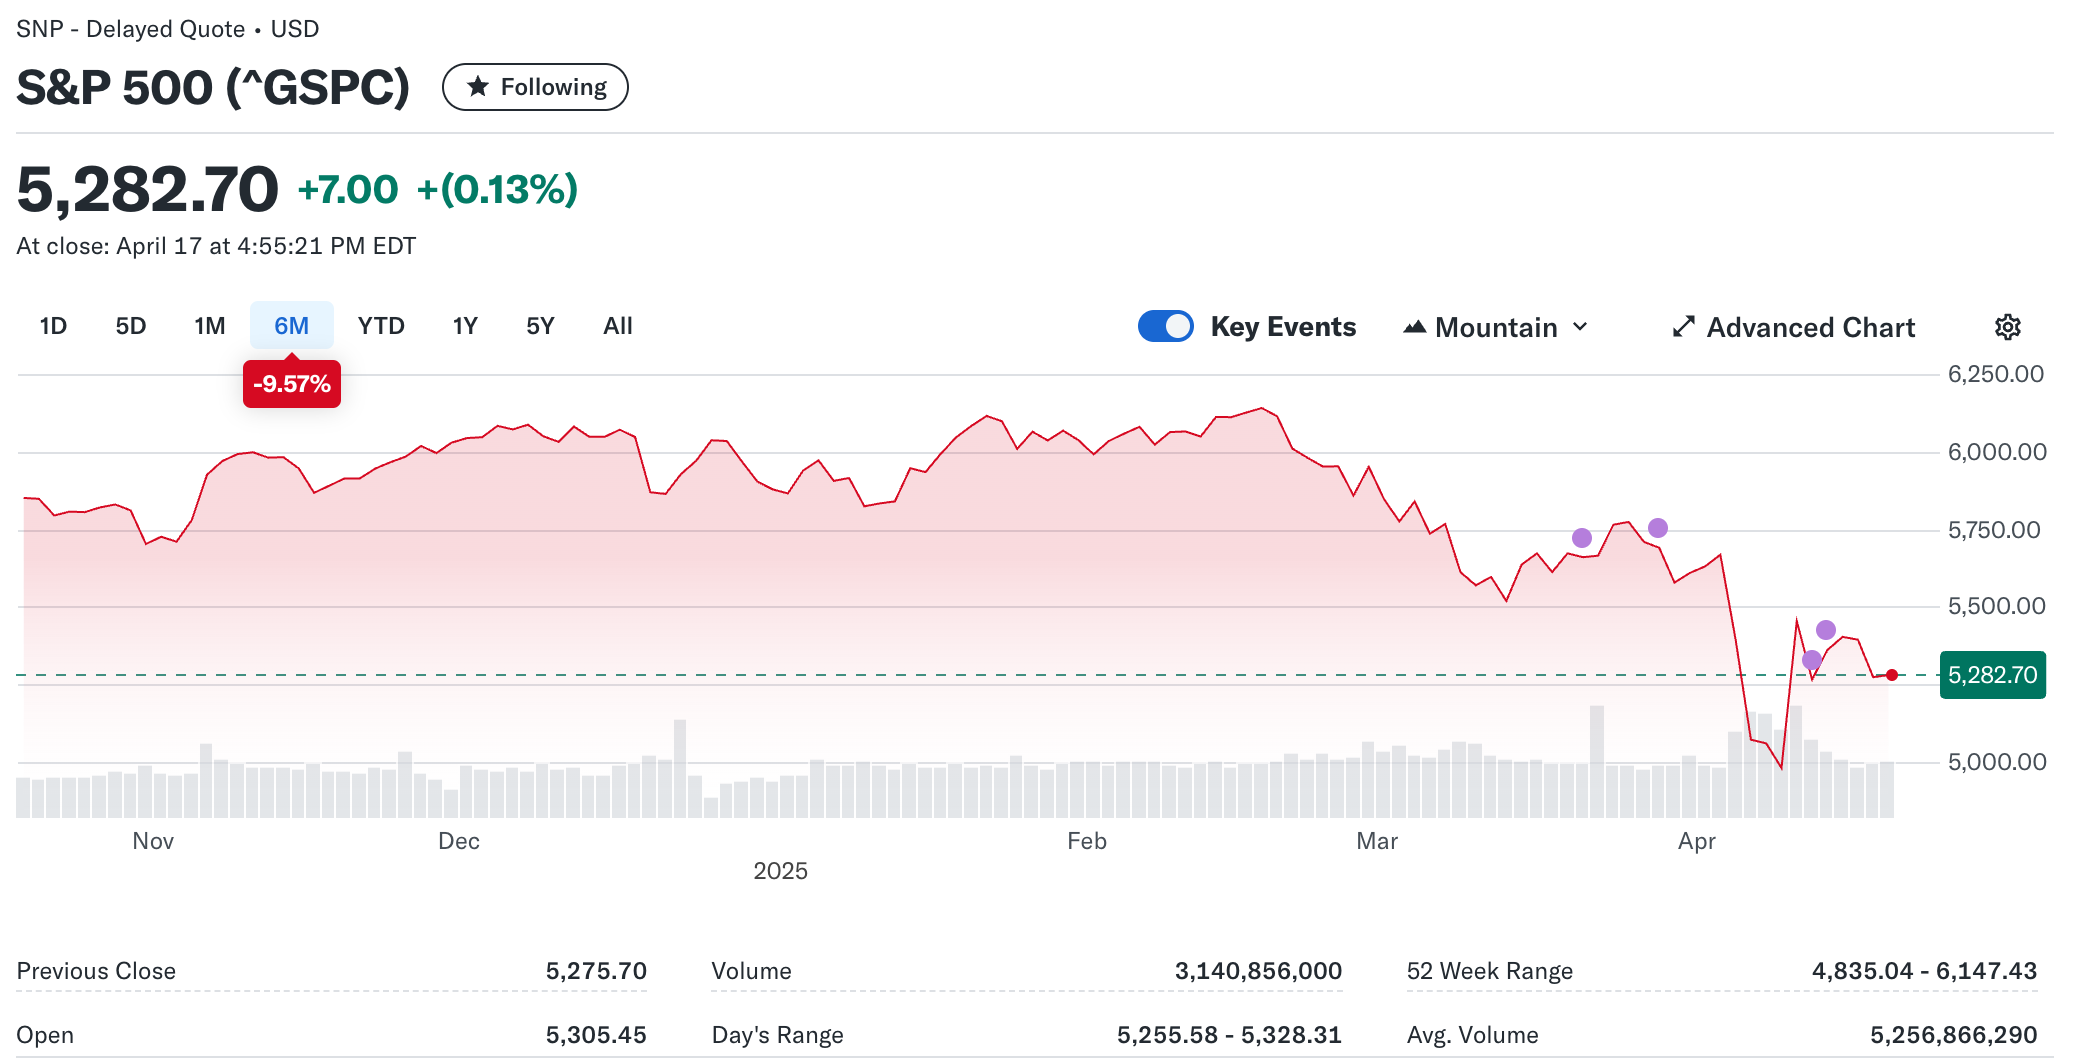The image size is (2092, 1062).
Task: Click the Apr axis label
Action: pos(1697,841)
